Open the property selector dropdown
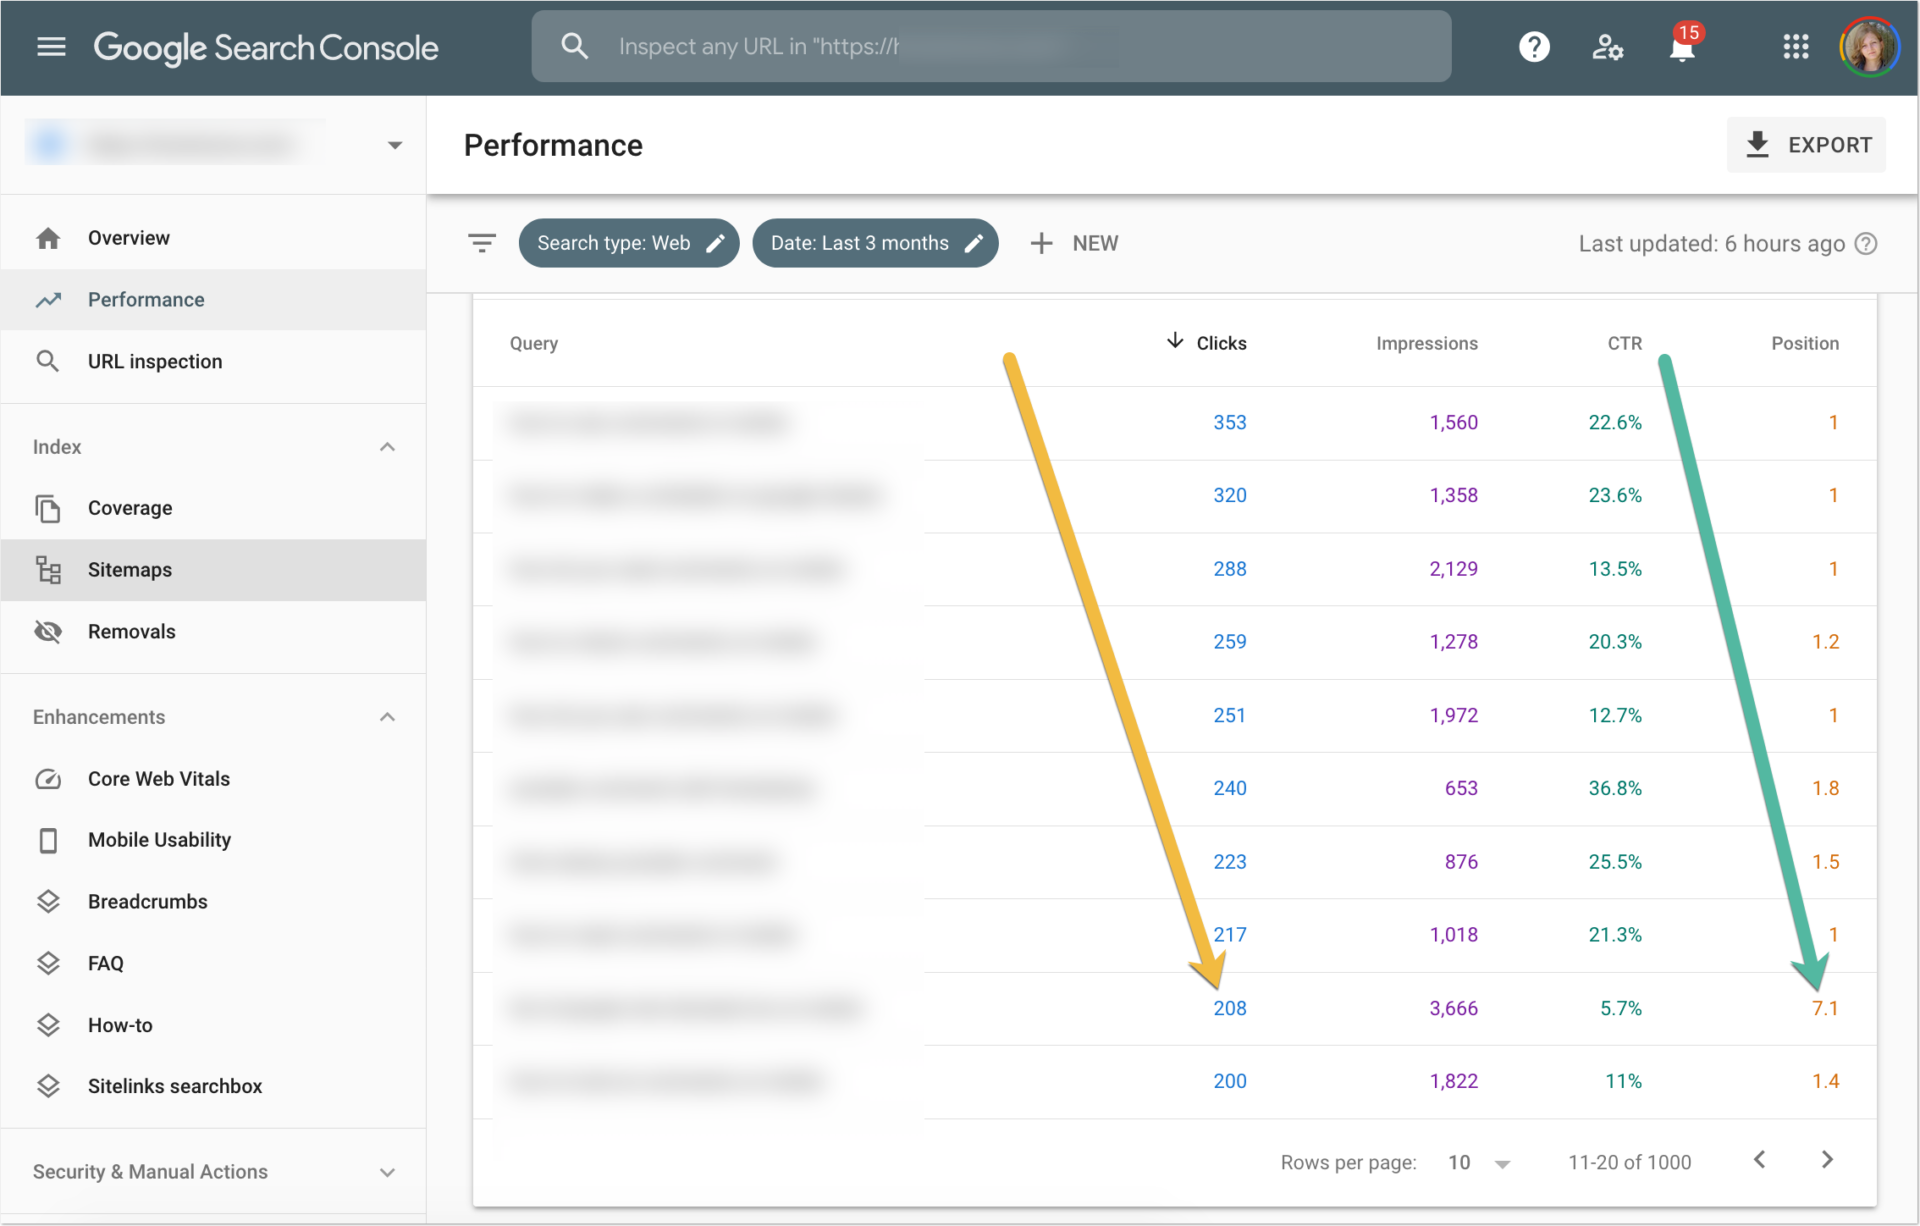The image size is (1920, 1226). [x=393, y=144]
